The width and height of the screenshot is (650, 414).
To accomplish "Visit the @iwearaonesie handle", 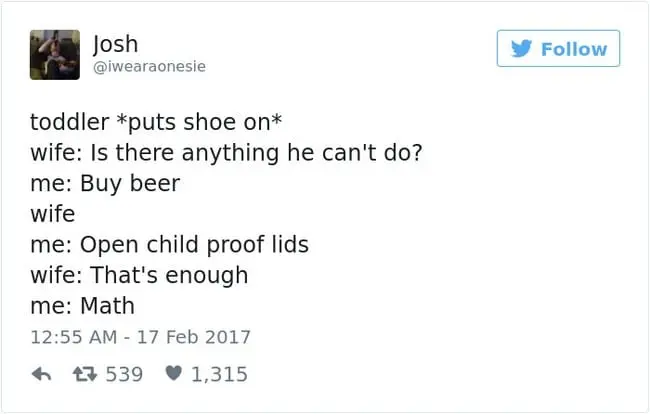I will click(148, 66).
